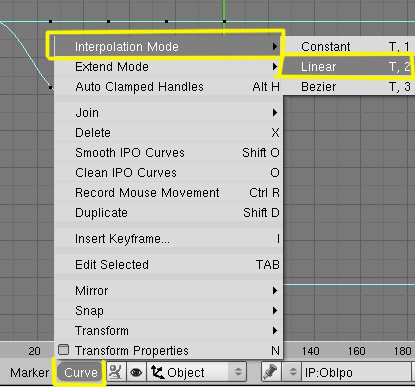This screenshot has width=415, height=387.
Task: Open the Join submenu
Action: click(x=168, y=113)
